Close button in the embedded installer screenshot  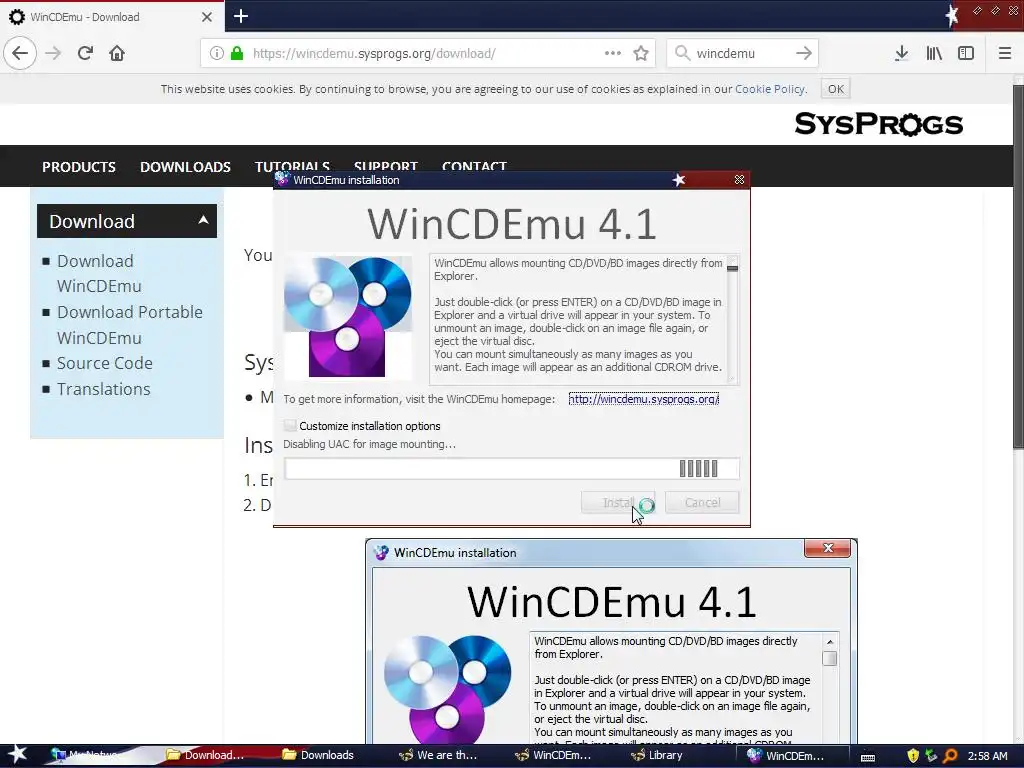827,549
